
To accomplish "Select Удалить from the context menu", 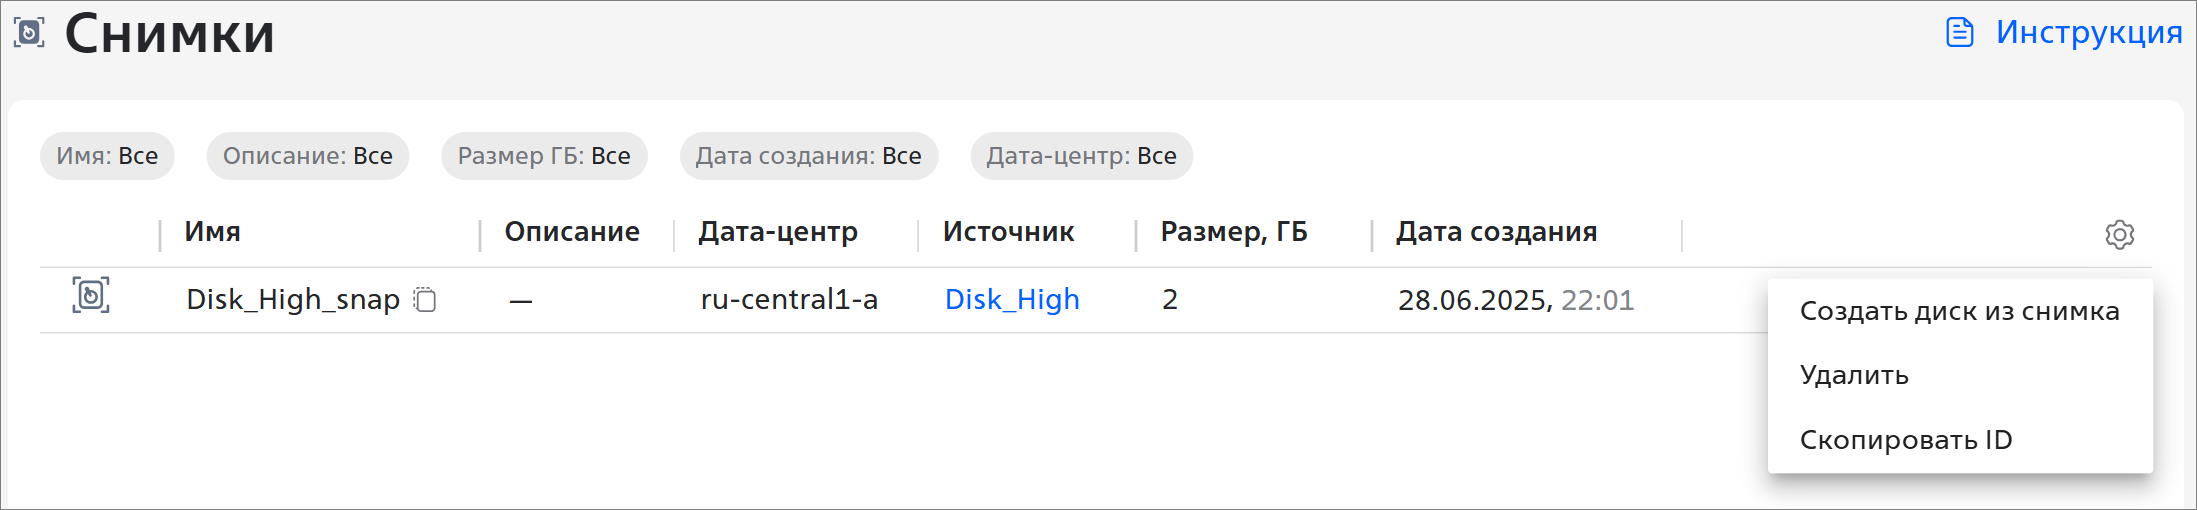I will [x=1854, y=375].
